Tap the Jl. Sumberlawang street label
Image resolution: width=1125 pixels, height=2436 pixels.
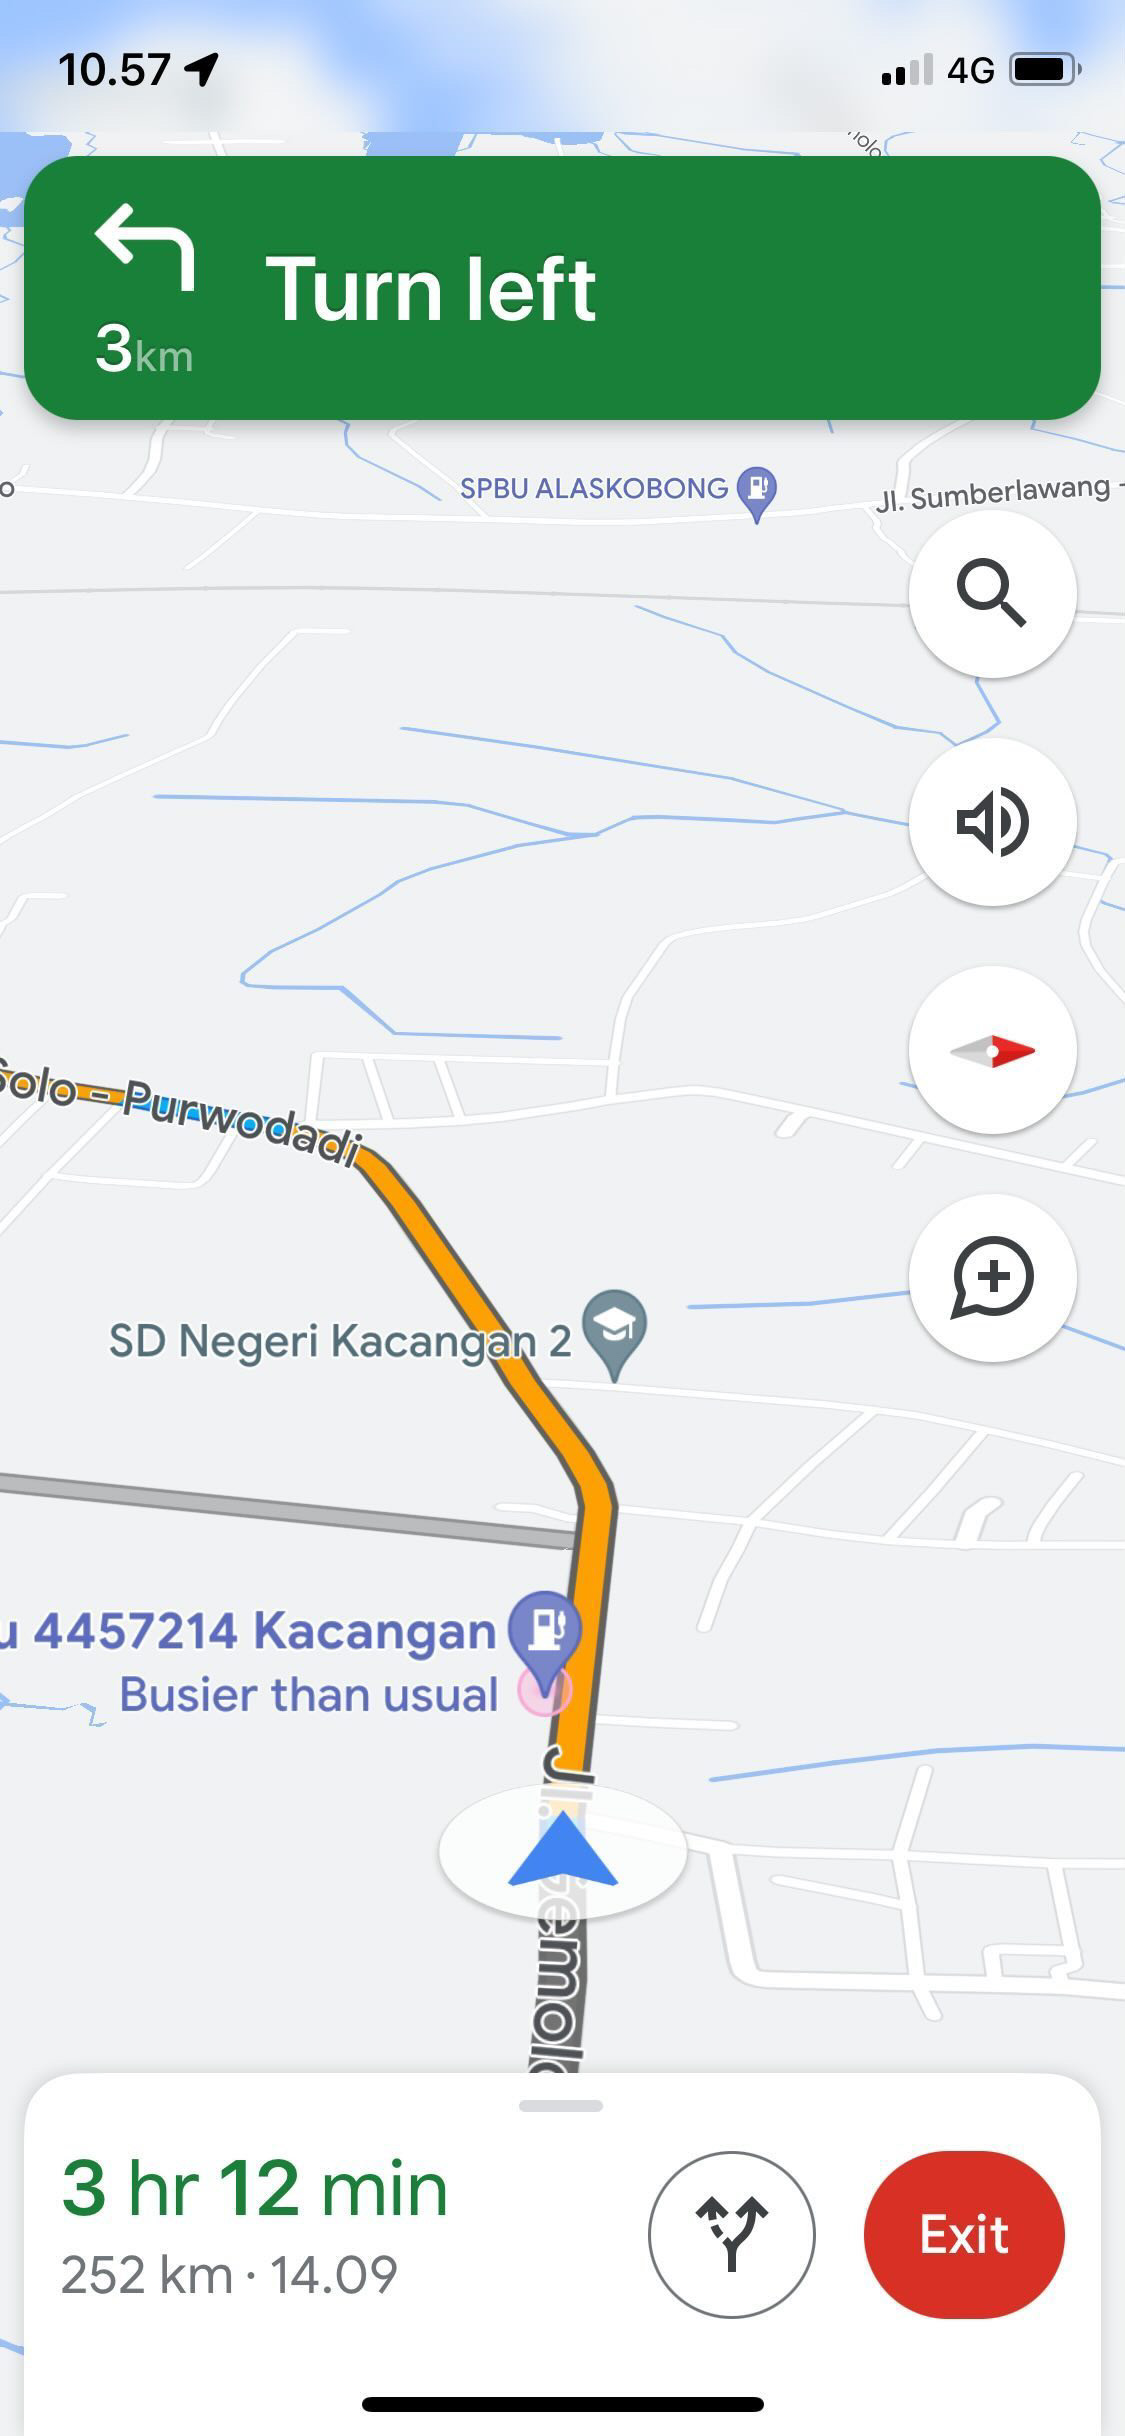992,493
